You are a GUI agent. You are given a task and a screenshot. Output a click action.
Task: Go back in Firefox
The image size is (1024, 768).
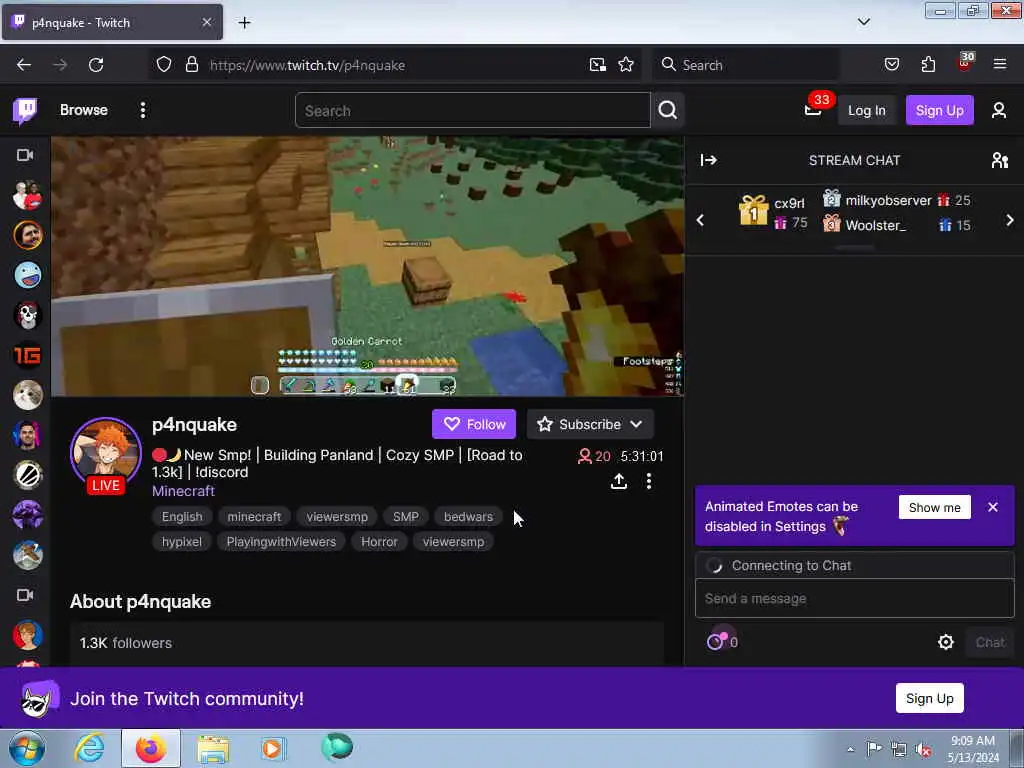[24, 65]
